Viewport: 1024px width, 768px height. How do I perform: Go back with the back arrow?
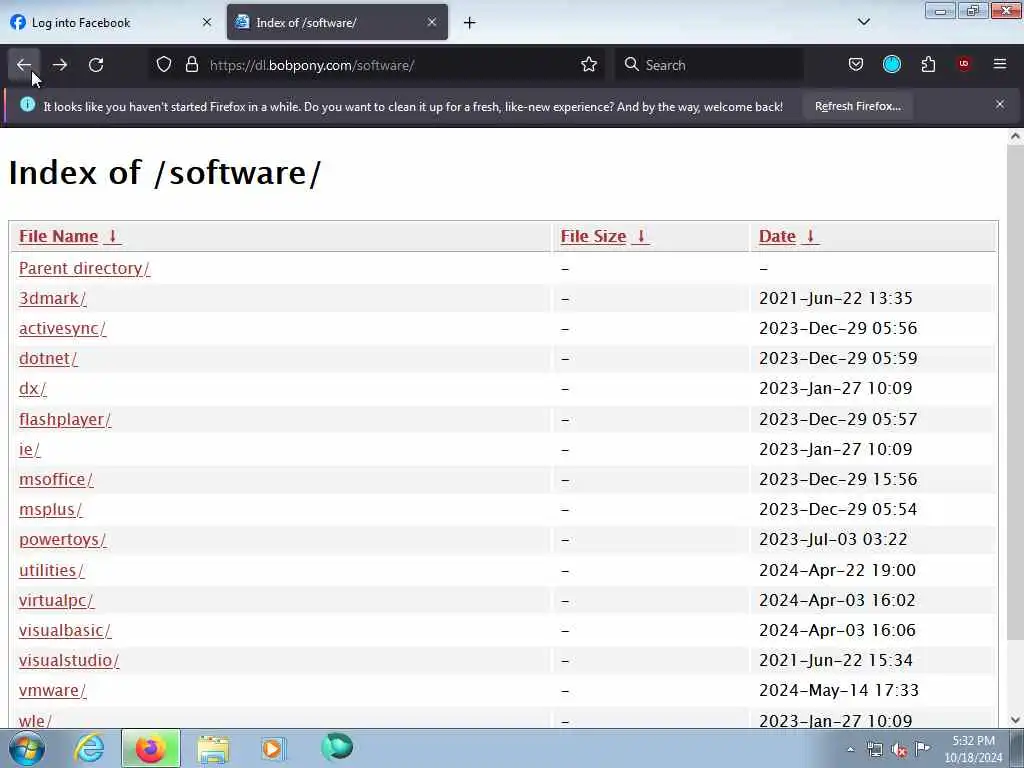(x=24, y=65)
